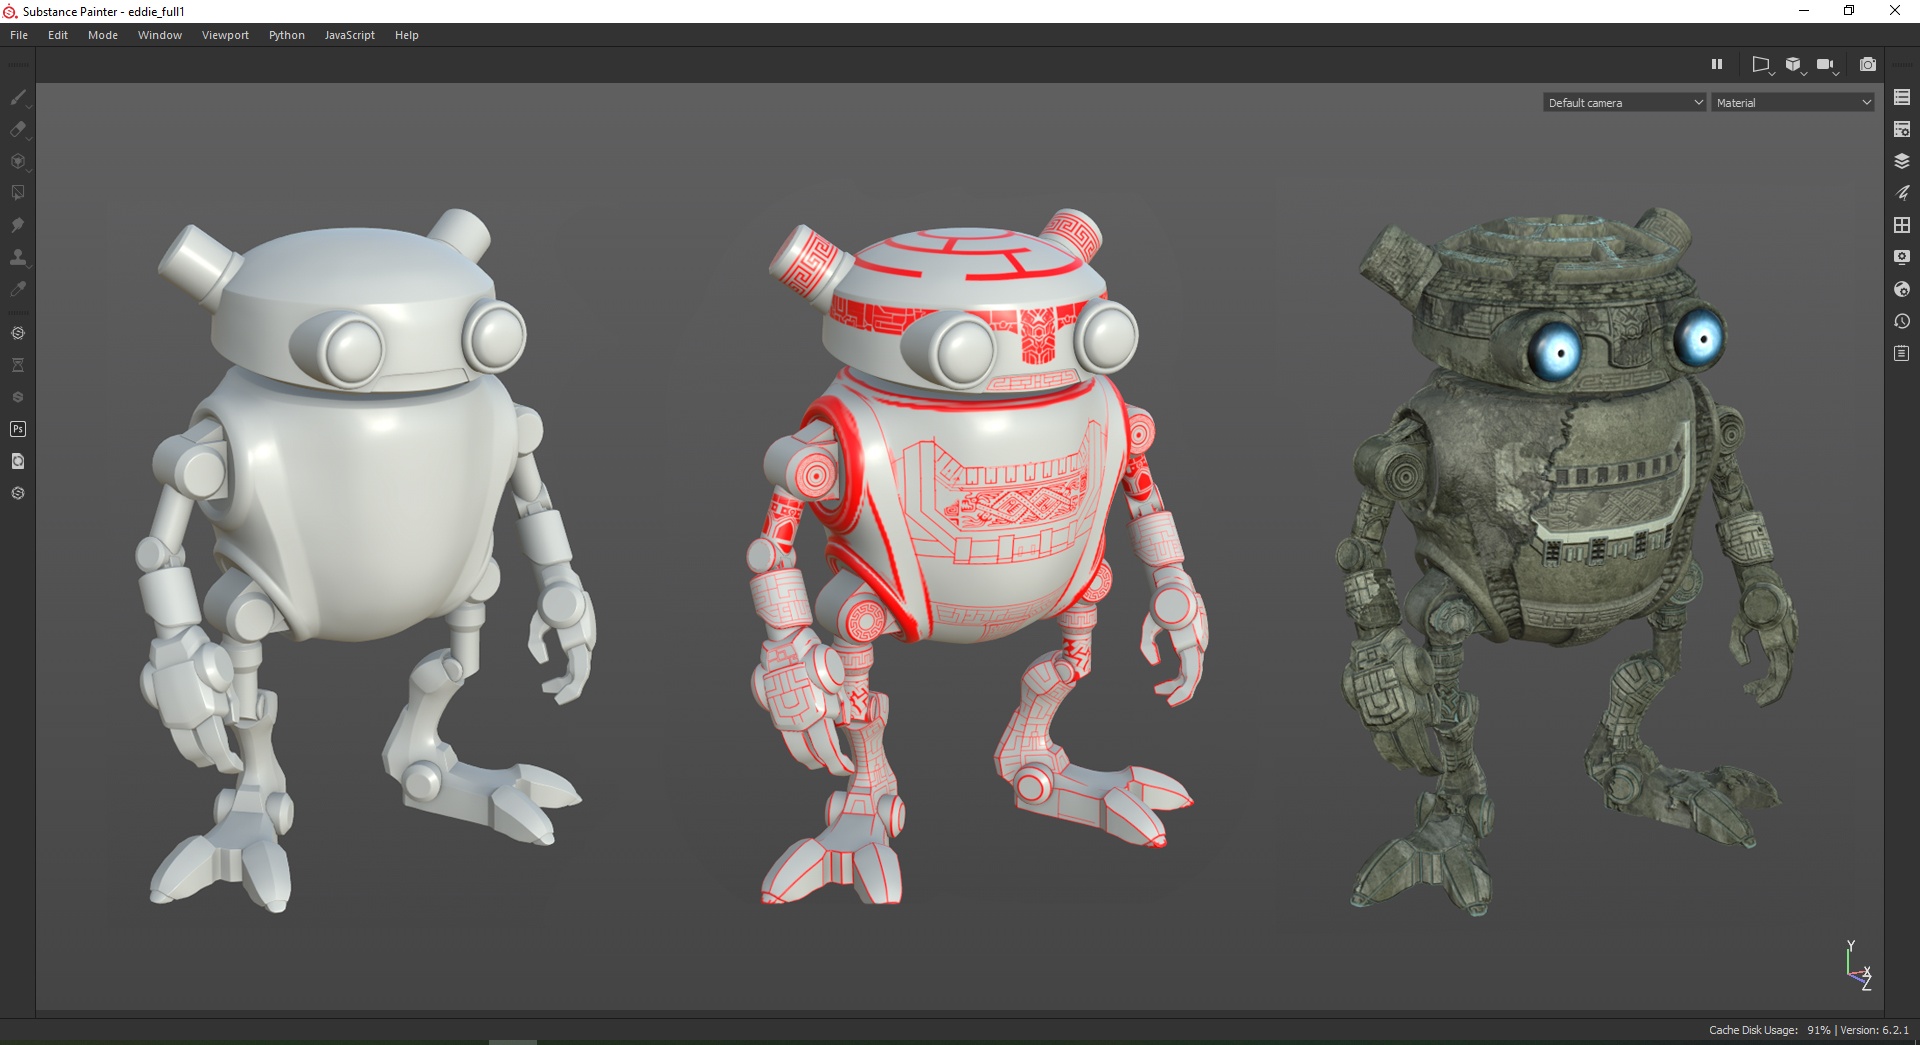Open the Default camera dropdown
Viewport: 1920px width, 1045px height.
click(x=1624, y=102)
